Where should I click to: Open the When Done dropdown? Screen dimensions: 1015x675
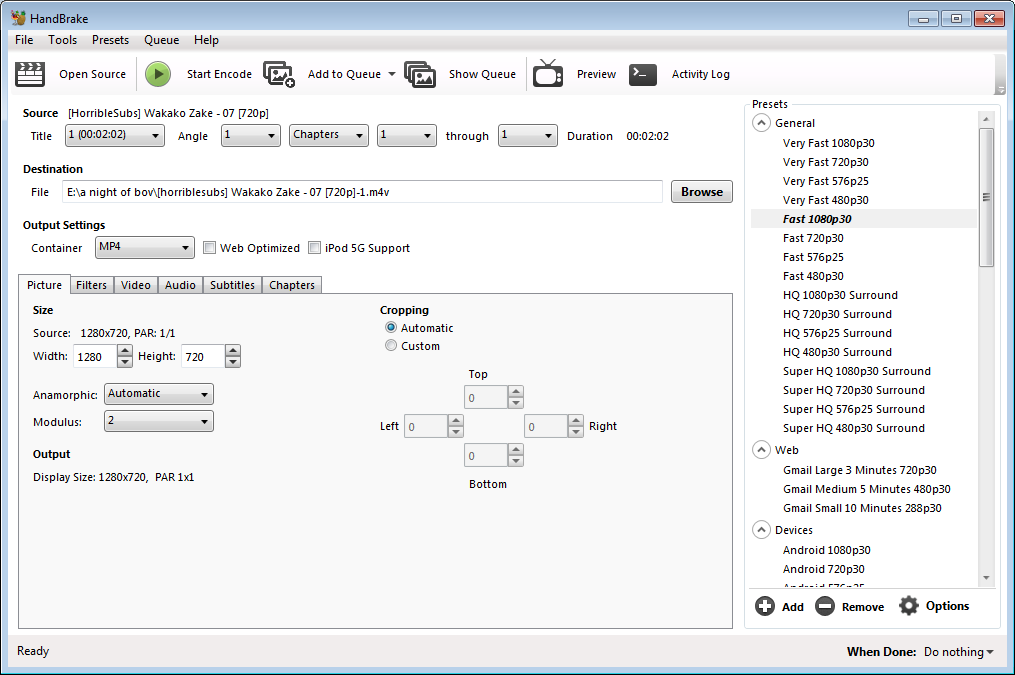[959, 652]
